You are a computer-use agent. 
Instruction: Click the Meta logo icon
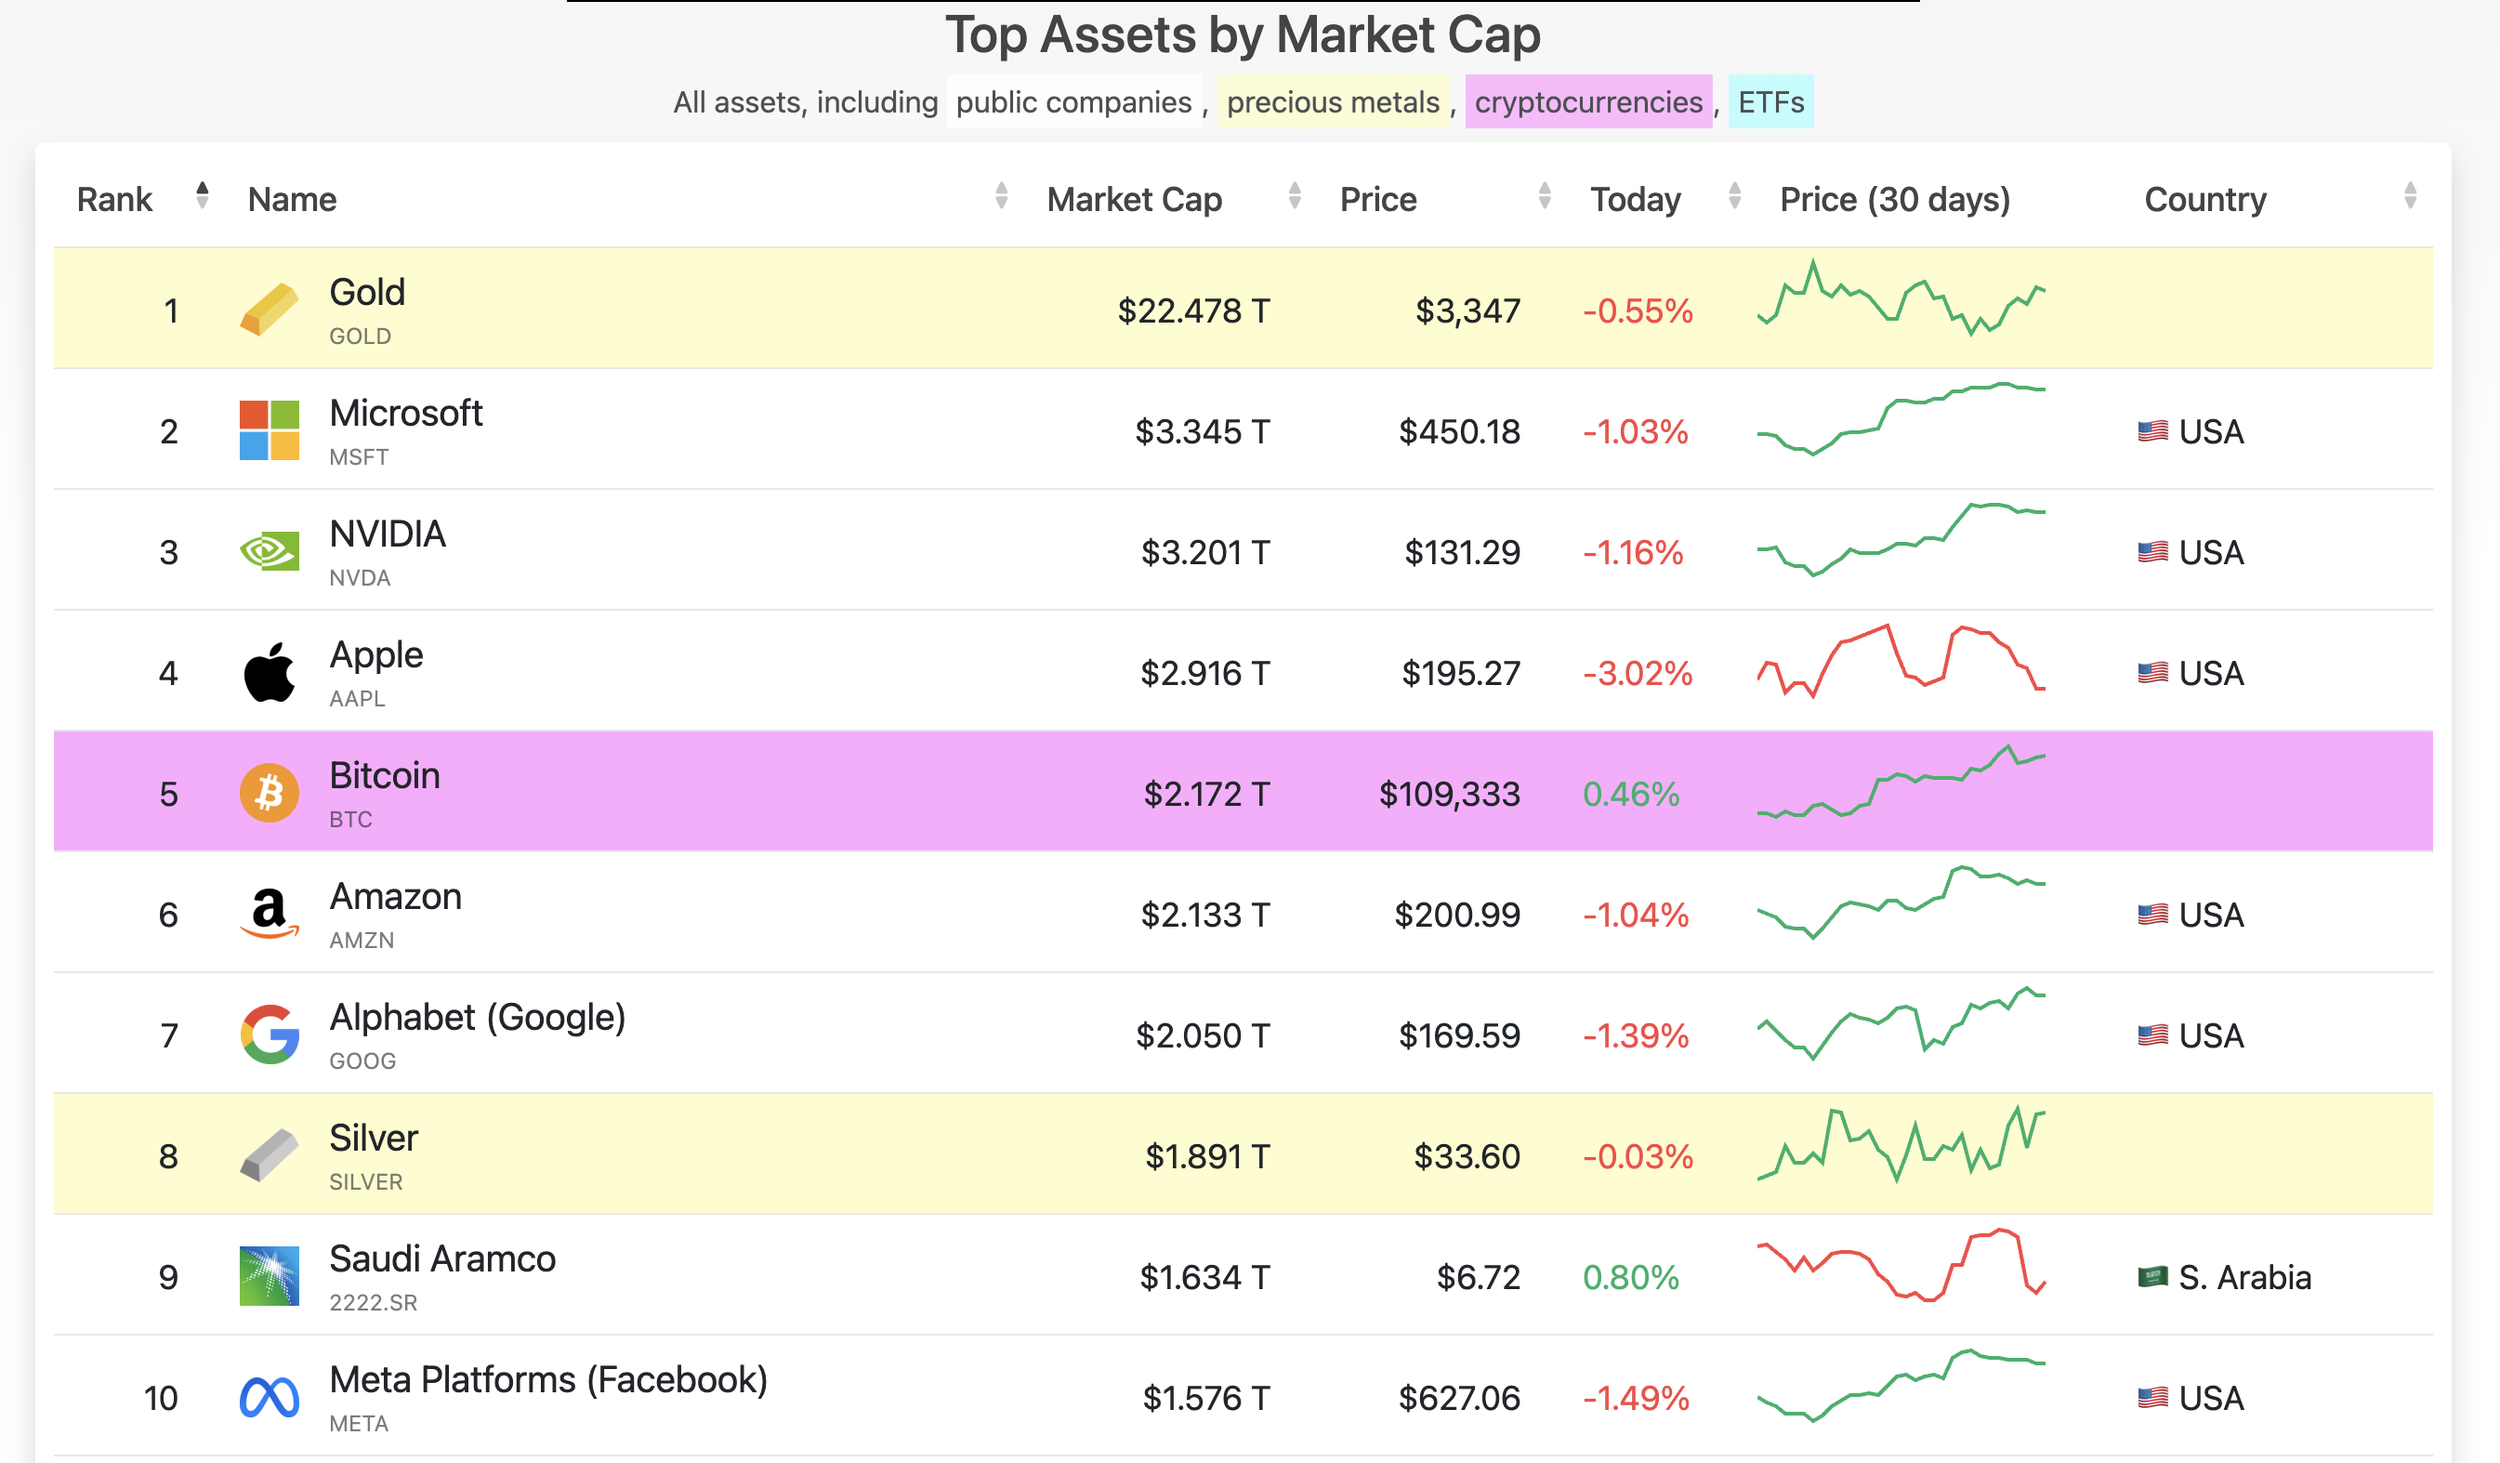pos(269,1397)
